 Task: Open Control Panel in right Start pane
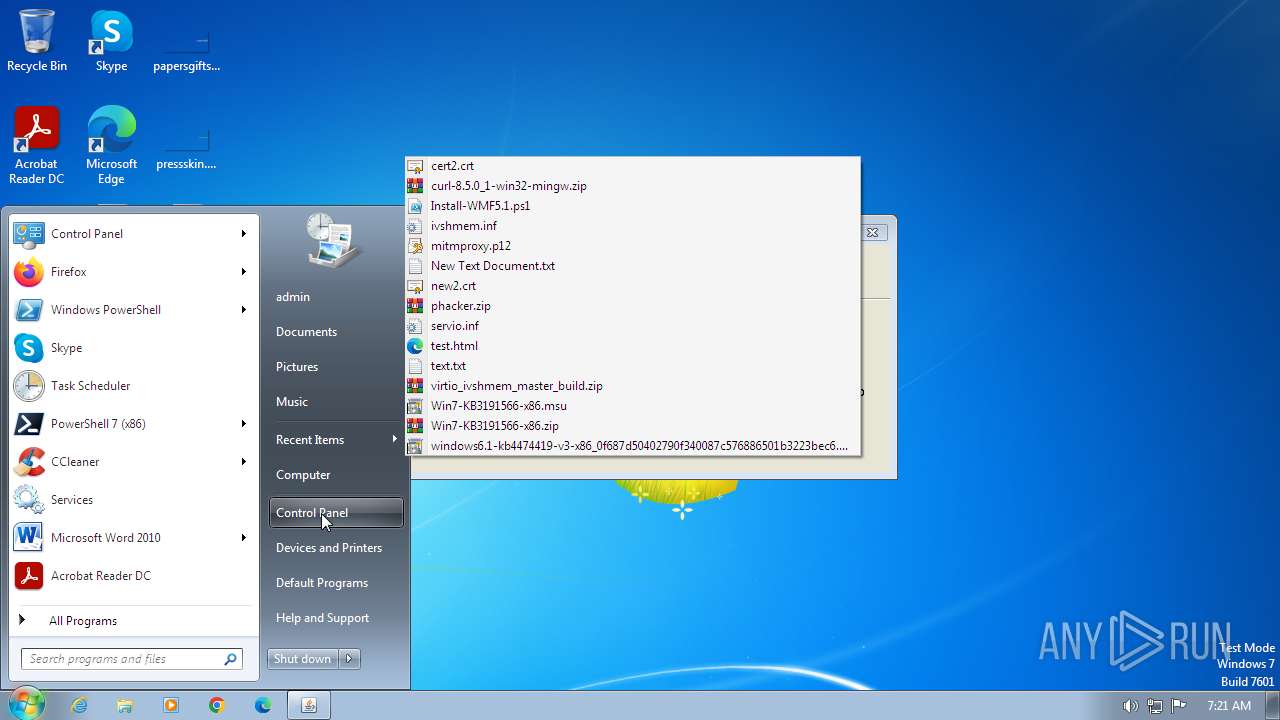pyautogui.click(x=336, y=513)
